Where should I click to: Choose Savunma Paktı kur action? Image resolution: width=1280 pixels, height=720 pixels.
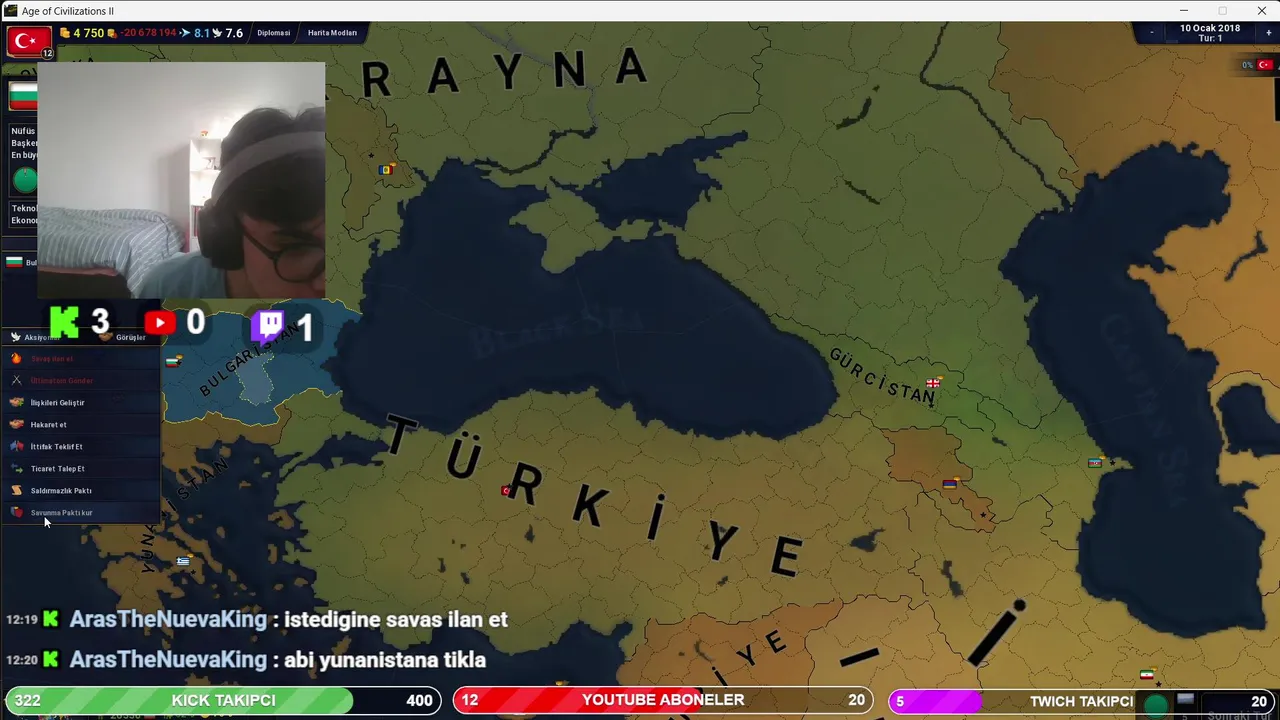(80, 513)
